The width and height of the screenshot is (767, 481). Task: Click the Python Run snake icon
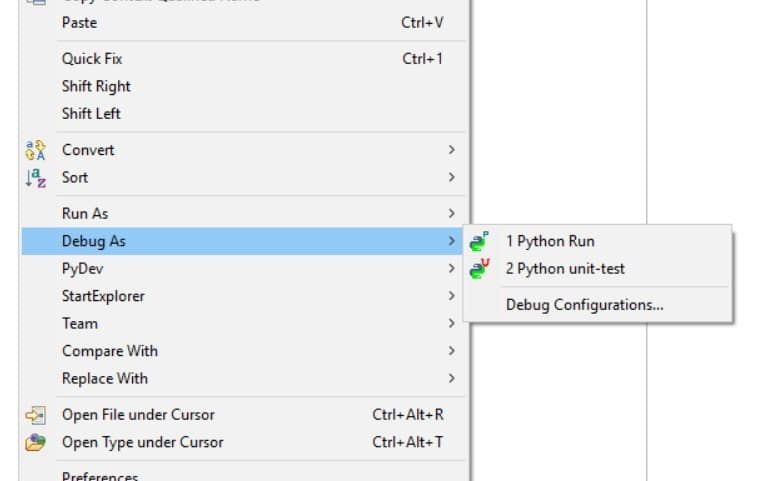479,241
